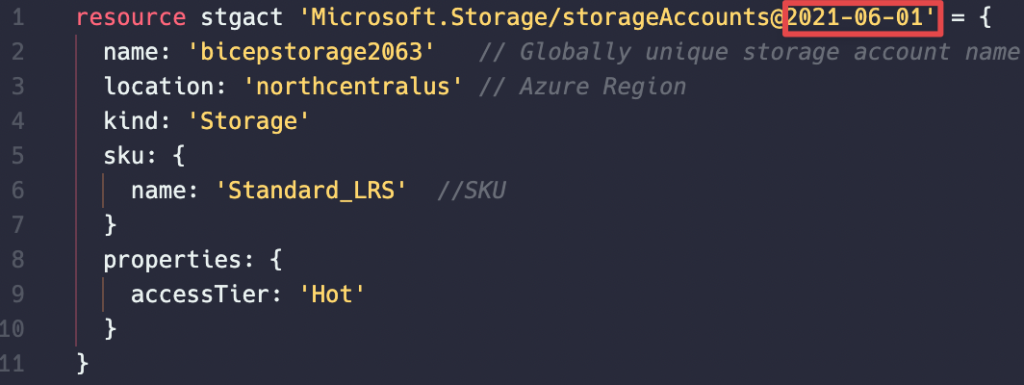Select the 'bicepstorage2063' name value
This screenshot has width=1024, height=385.
click(x=312, y=52)
